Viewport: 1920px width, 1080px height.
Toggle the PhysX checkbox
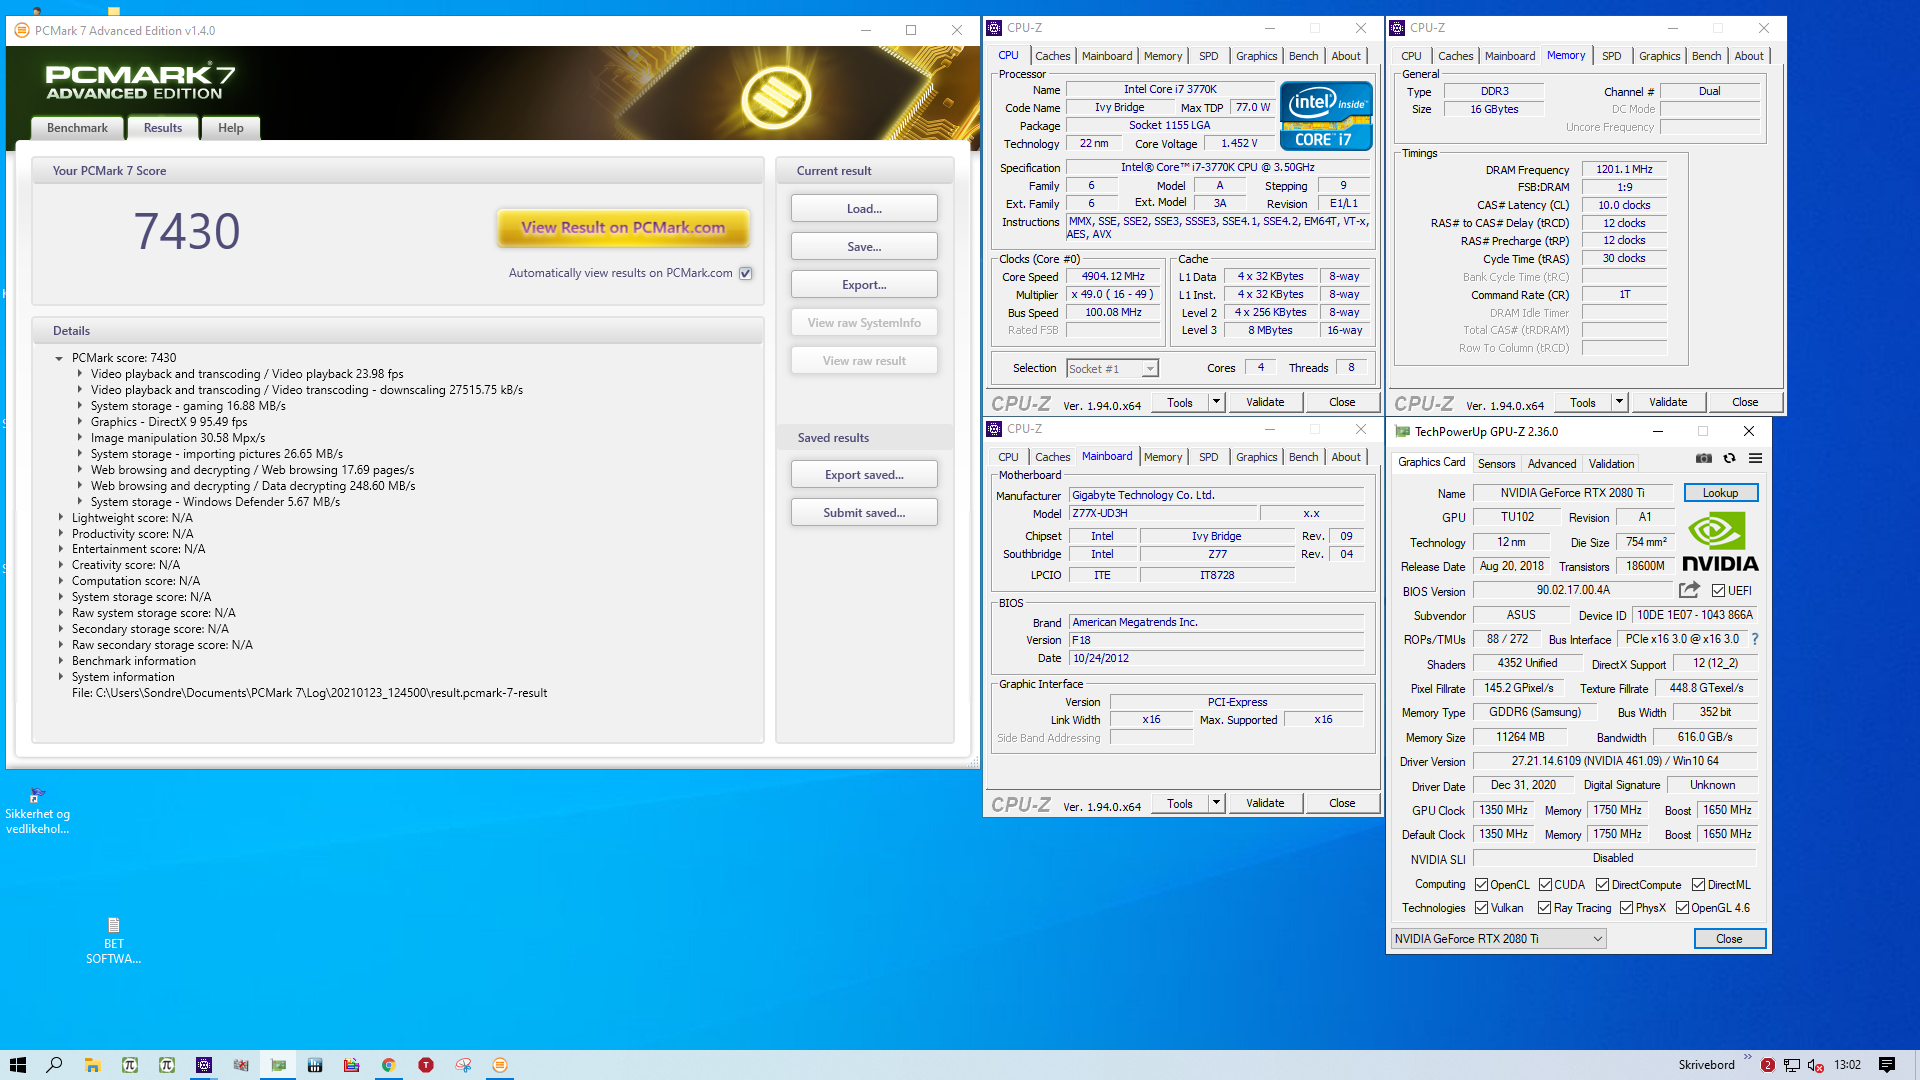click(x=1626, y=907)
